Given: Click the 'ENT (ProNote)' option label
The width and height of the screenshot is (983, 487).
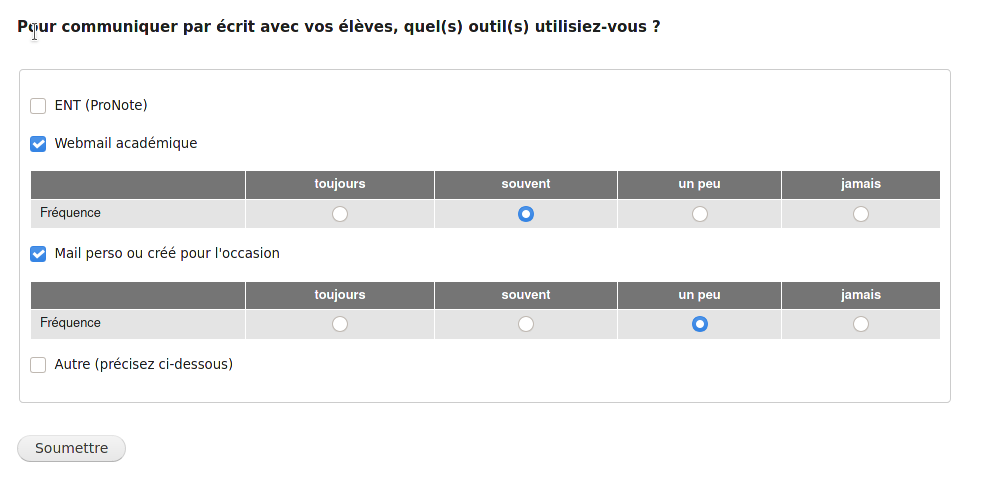Looking at the screenshot, I should point(101,105).
